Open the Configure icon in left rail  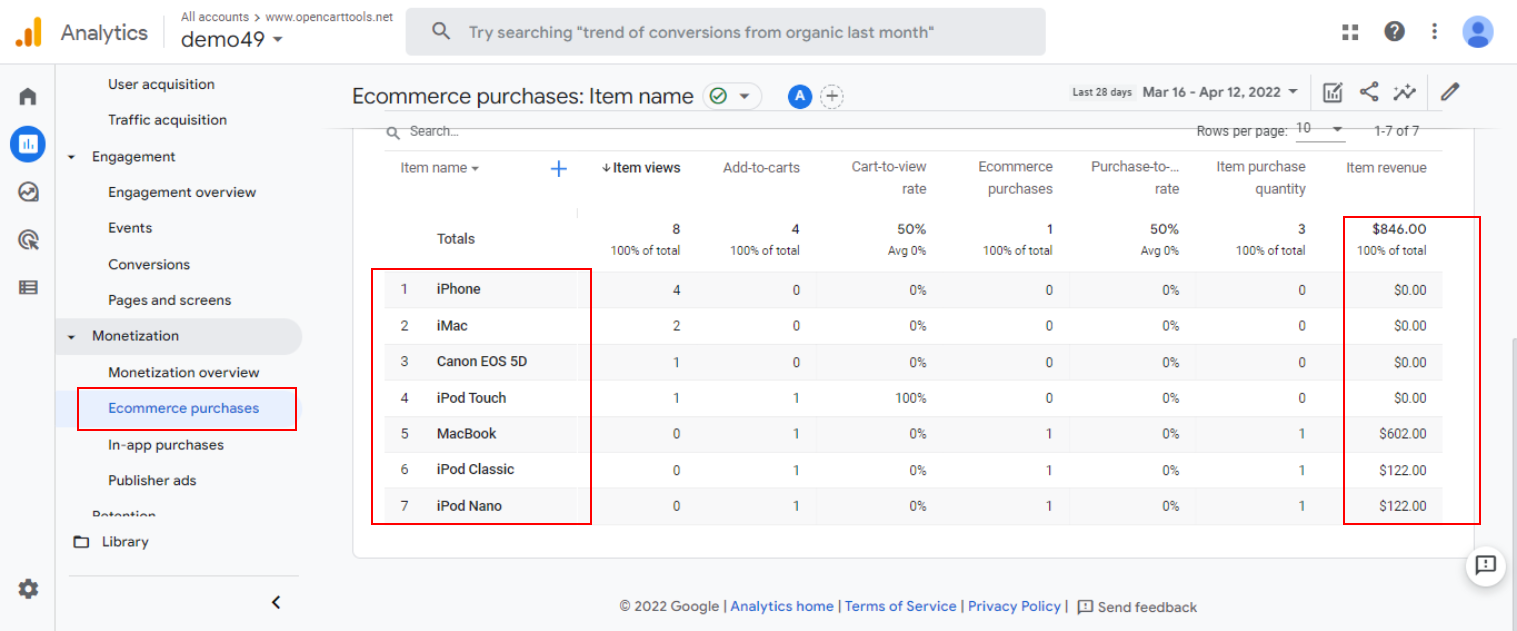tap(28, 287)
